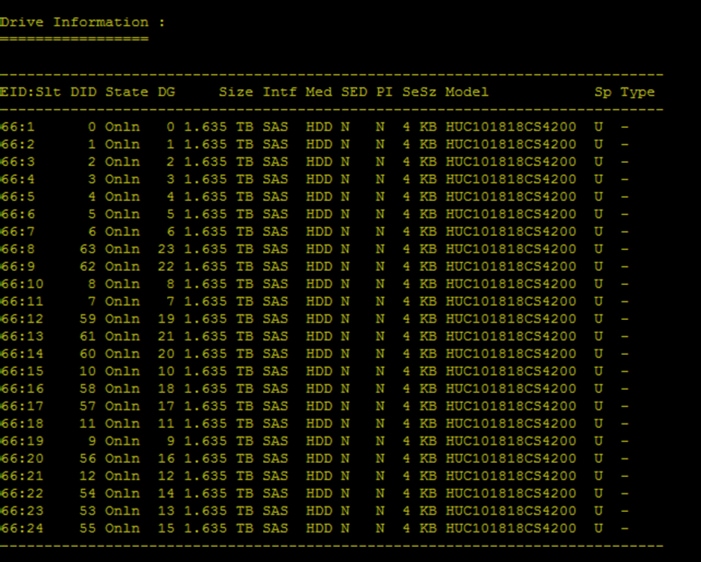Select slot entry '66:24'
This screenshot has width=701, height=562.
coord(21,528)
